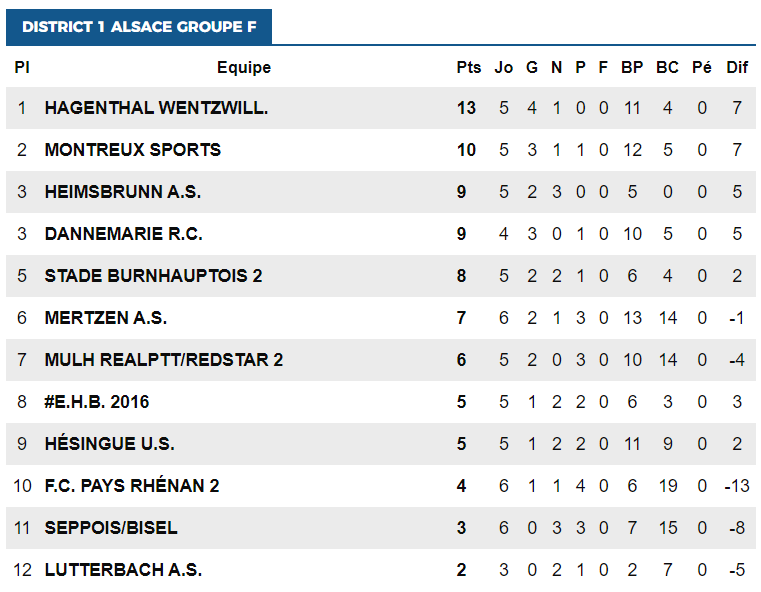Open the Lutterbach A.S. team link
Viewport: 761px width, 592px height.
coord(123,570)
